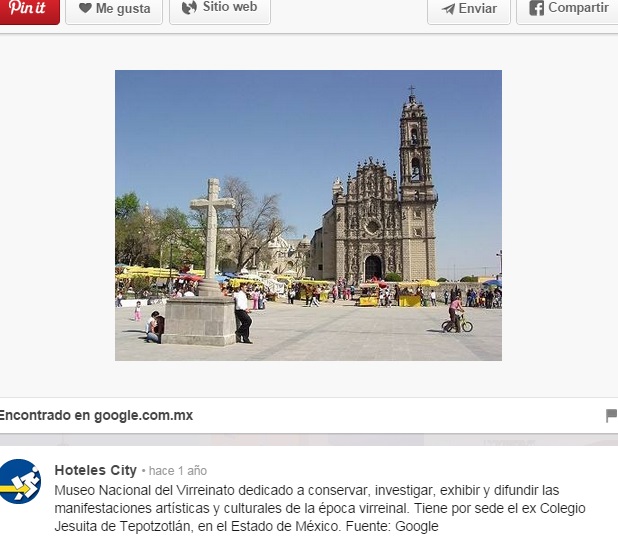Open the Tepotzotlán church plaza photo
This screenshot has height=543, width=618.
pyautogui.click(x=308, y=215)
